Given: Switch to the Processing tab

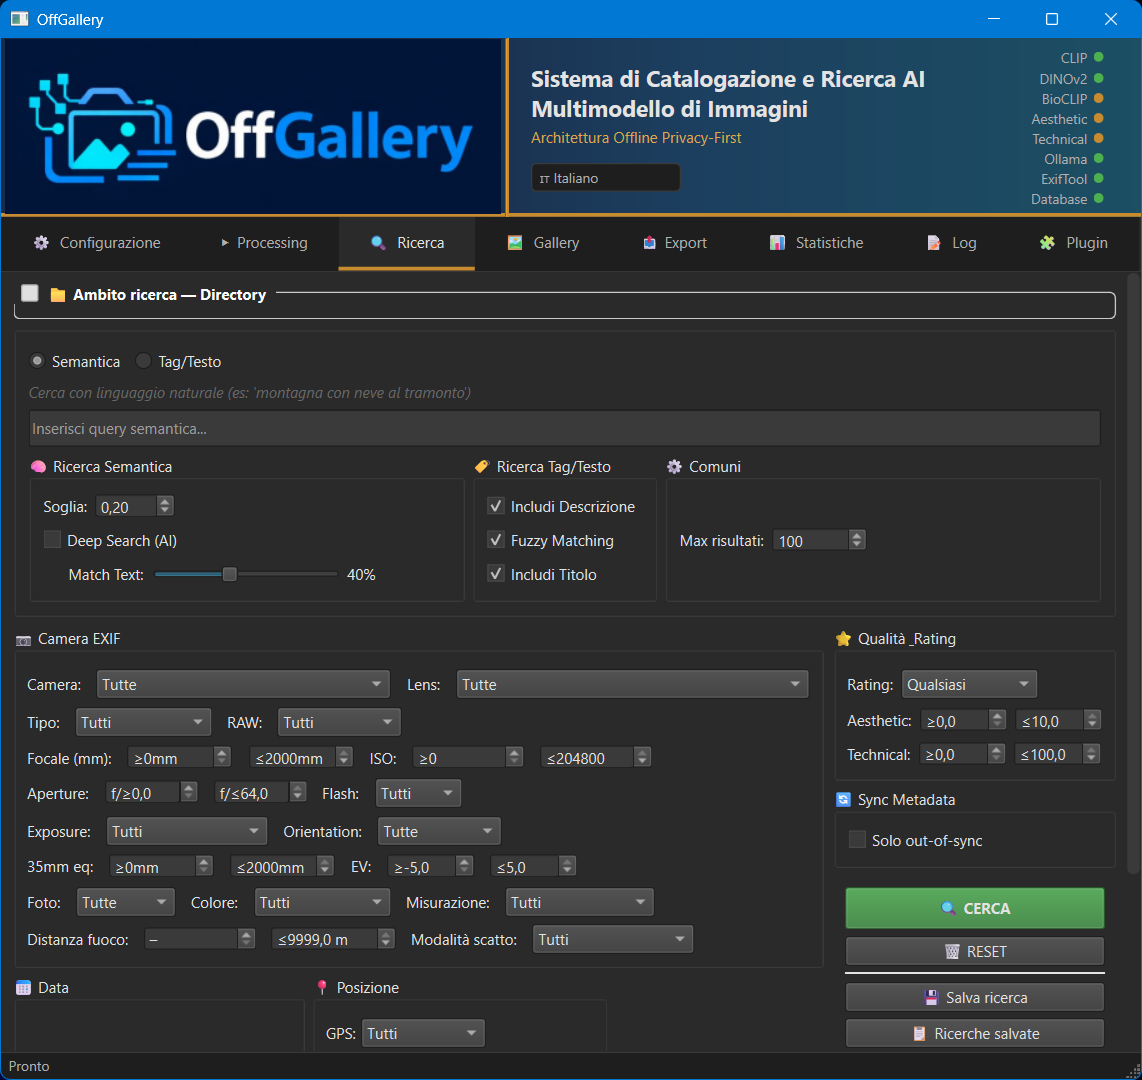Looking at the screenshot, I should pos(264,243).
